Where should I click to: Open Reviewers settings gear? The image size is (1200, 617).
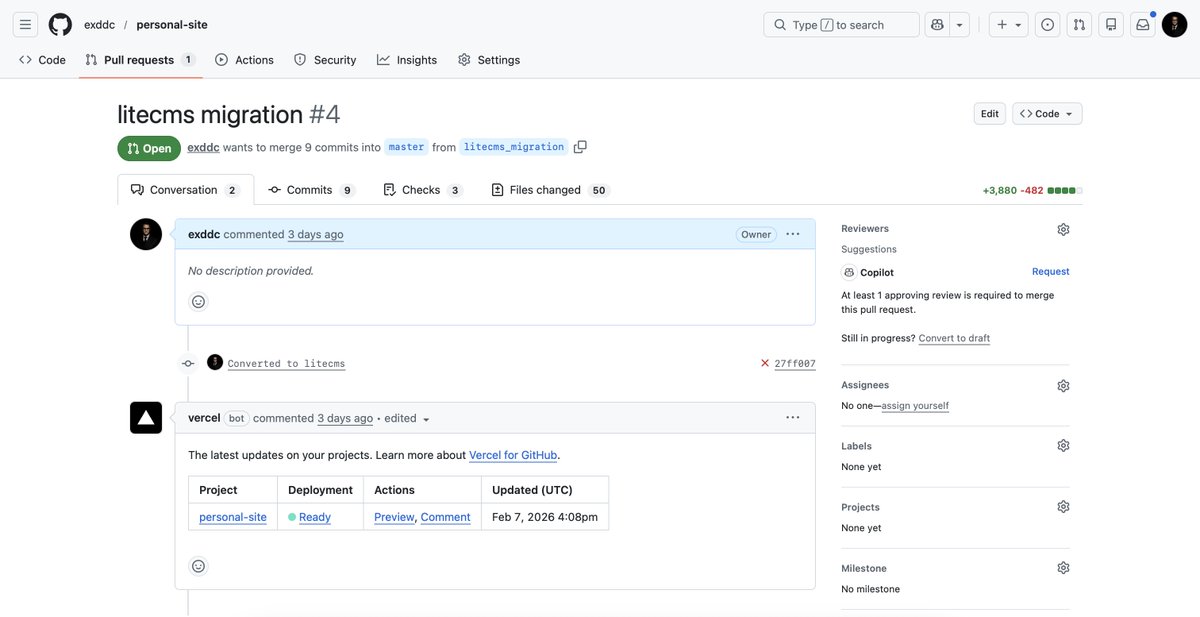click(1063, 229)
